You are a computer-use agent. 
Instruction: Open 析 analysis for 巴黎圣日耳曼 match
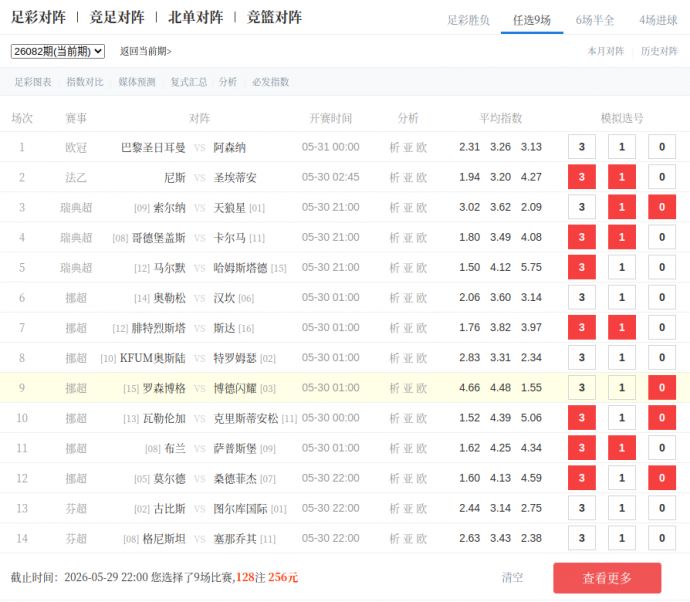point(395,147)
